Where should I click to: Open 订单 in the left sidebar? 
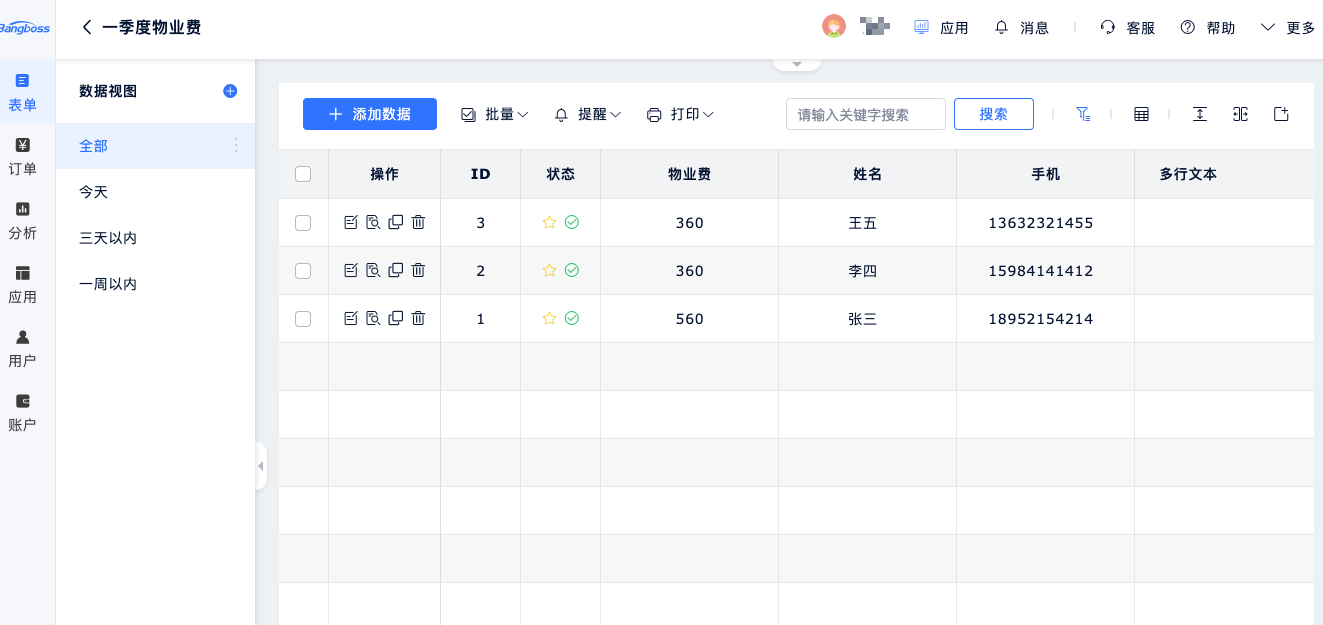point(22,157)
